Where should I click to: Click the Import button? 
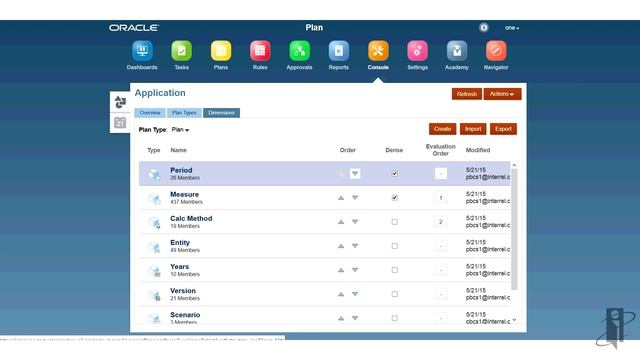point(473,129)
